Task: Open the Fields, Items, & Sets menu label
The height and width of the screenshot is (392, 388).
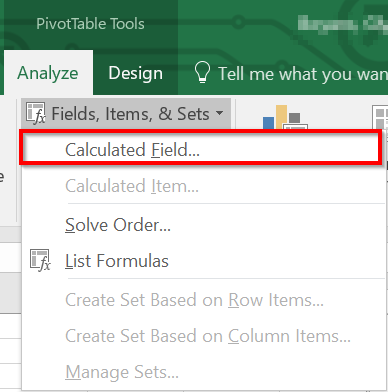Action: [x=130, y=114]
